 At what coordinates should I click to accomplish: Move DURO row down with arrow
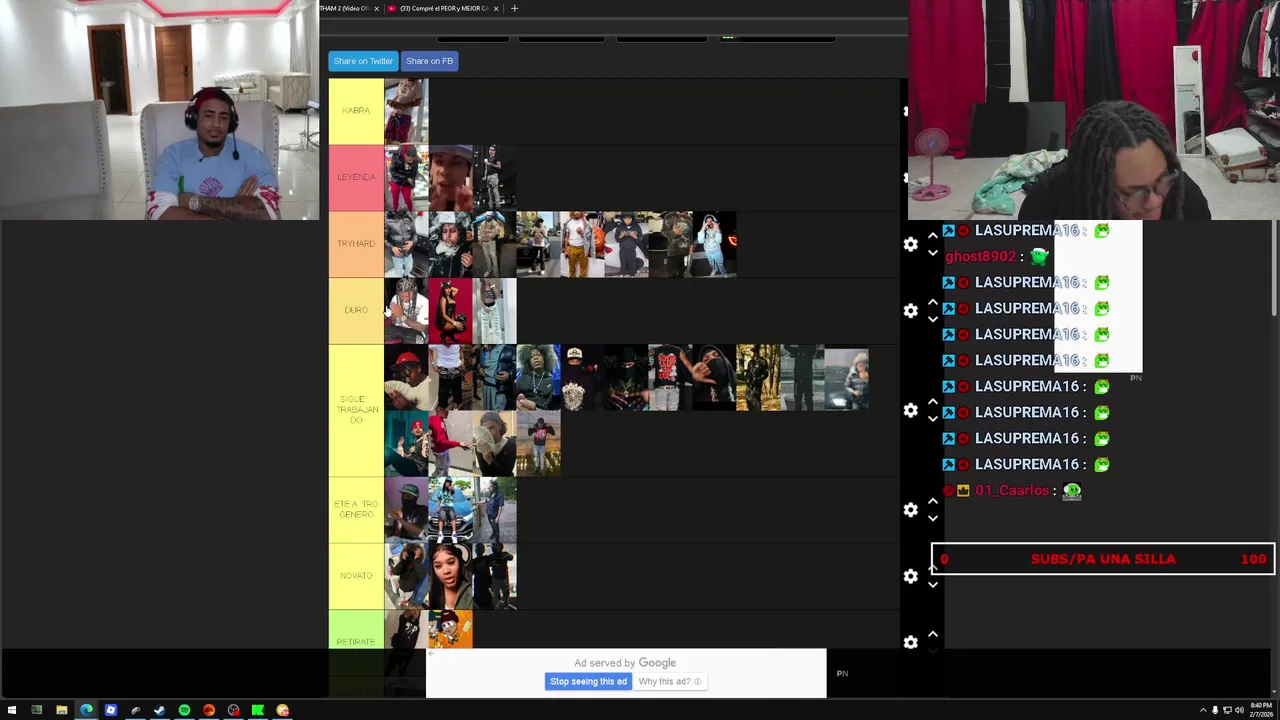pyautogui.click(x=933, y=319)
